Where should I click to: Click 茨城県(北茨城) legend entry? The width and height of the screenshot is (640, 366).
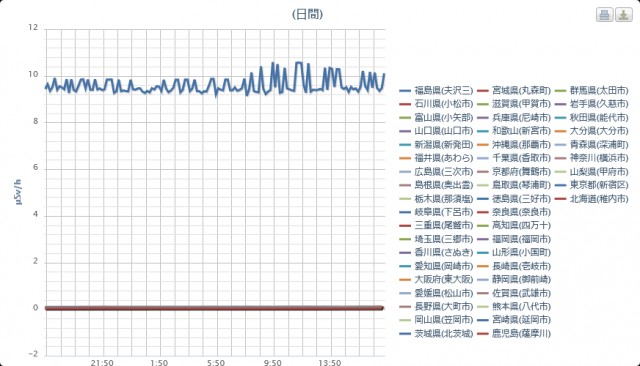click(436, 334)
